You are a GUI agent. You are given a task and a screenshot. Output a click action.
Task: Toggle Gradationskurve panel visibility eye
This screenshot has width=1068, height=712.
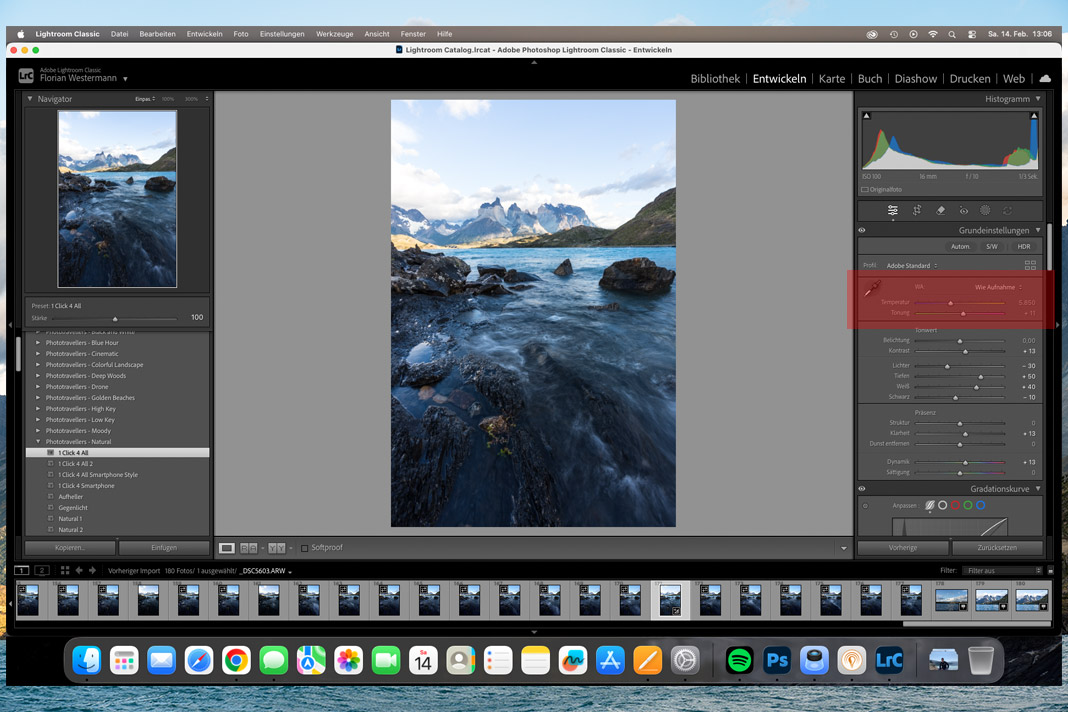coord(862,489)
